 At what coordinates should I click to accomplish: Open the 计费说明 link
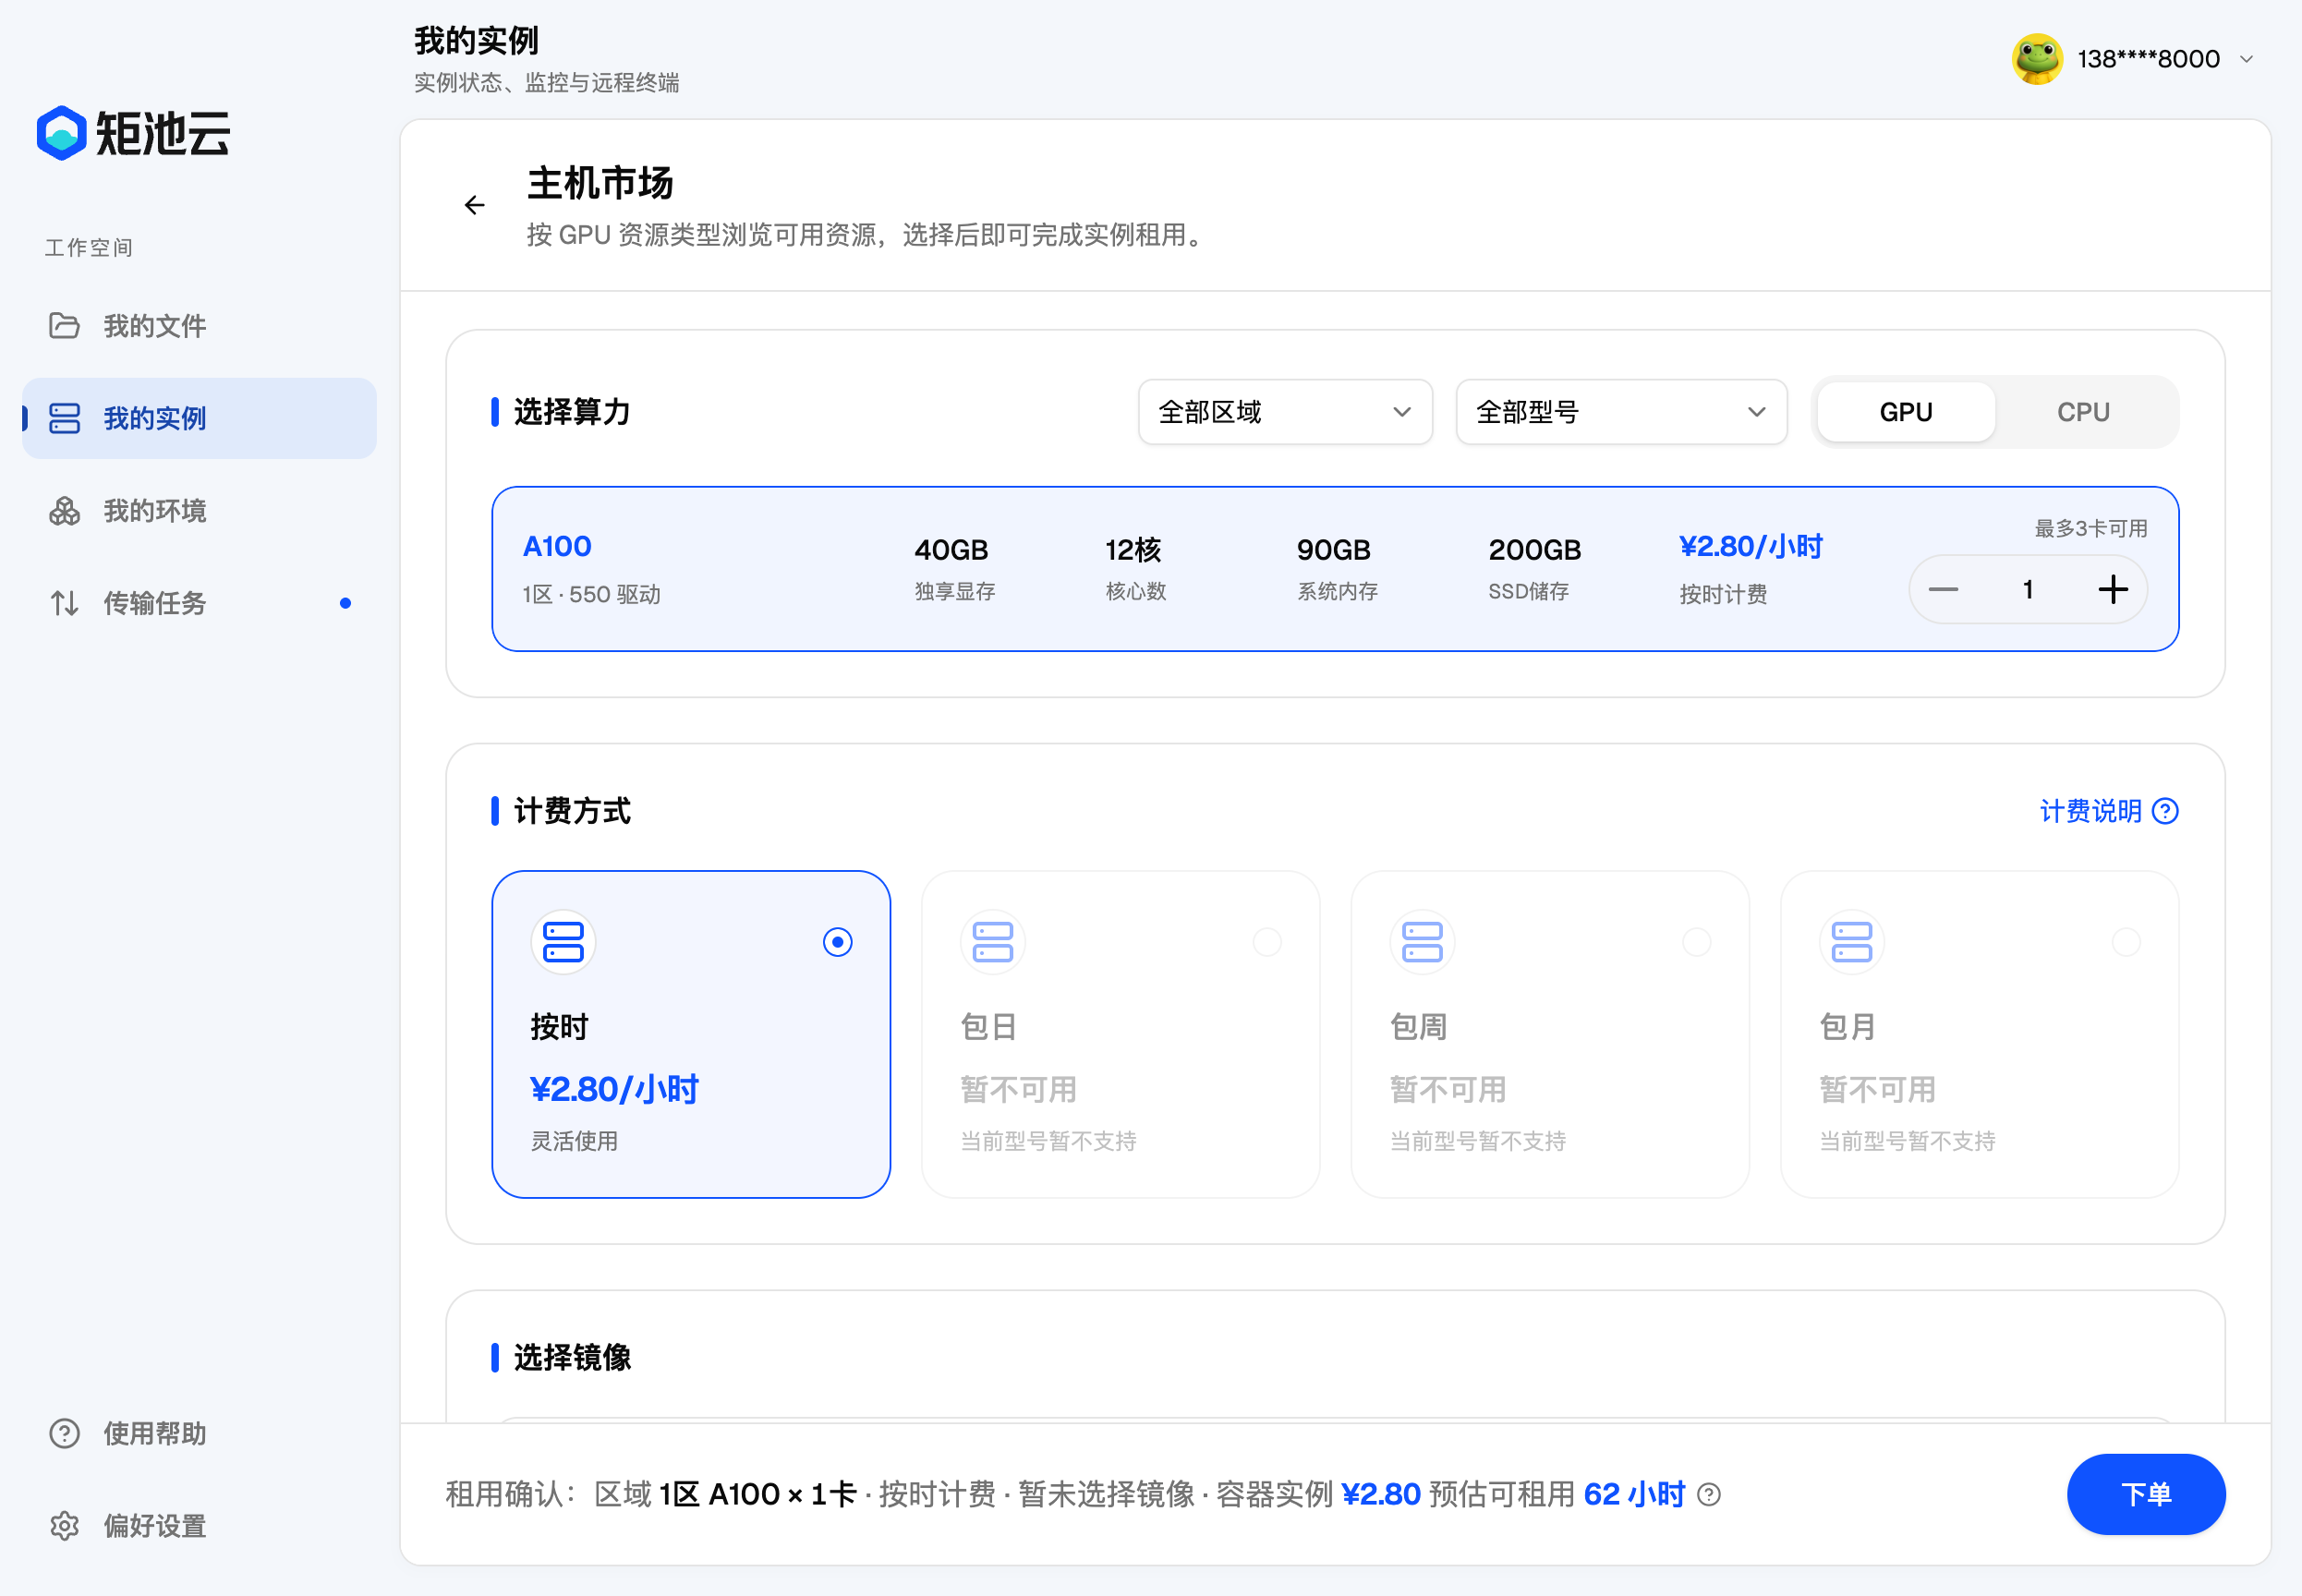[x=2109, y=811]
